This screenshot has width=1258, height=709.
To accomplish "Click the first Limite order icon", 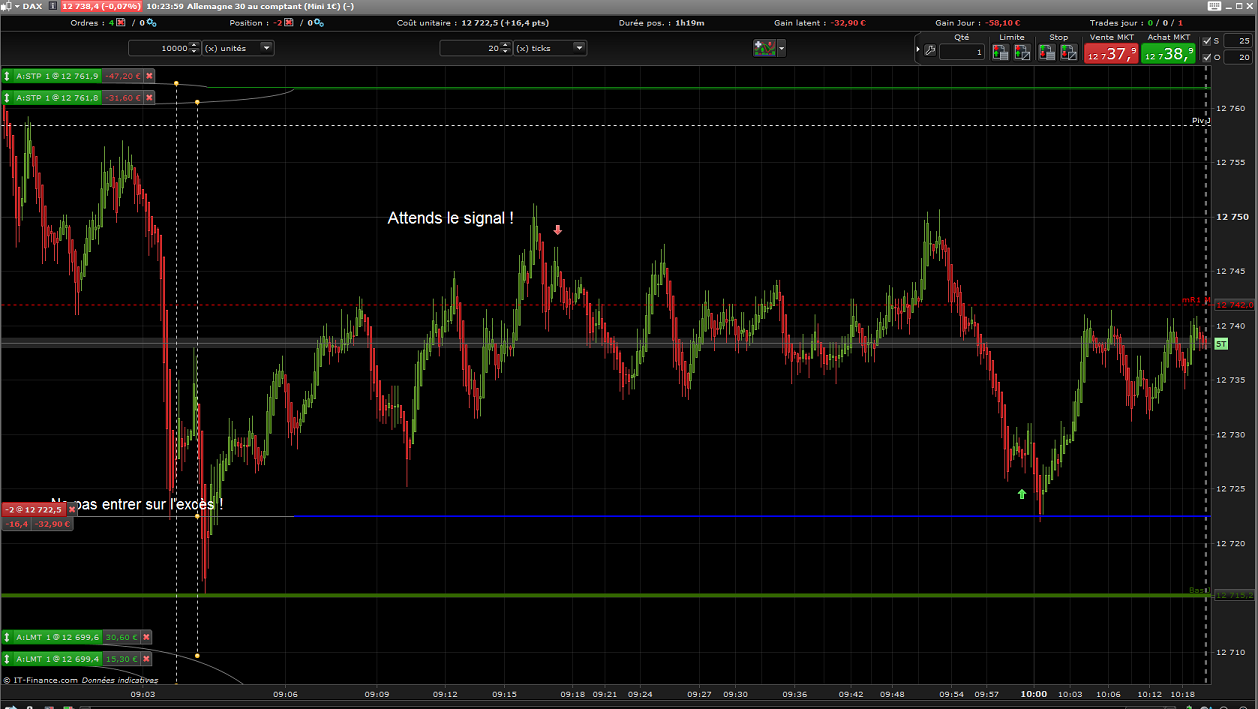I will [1000, 52].
